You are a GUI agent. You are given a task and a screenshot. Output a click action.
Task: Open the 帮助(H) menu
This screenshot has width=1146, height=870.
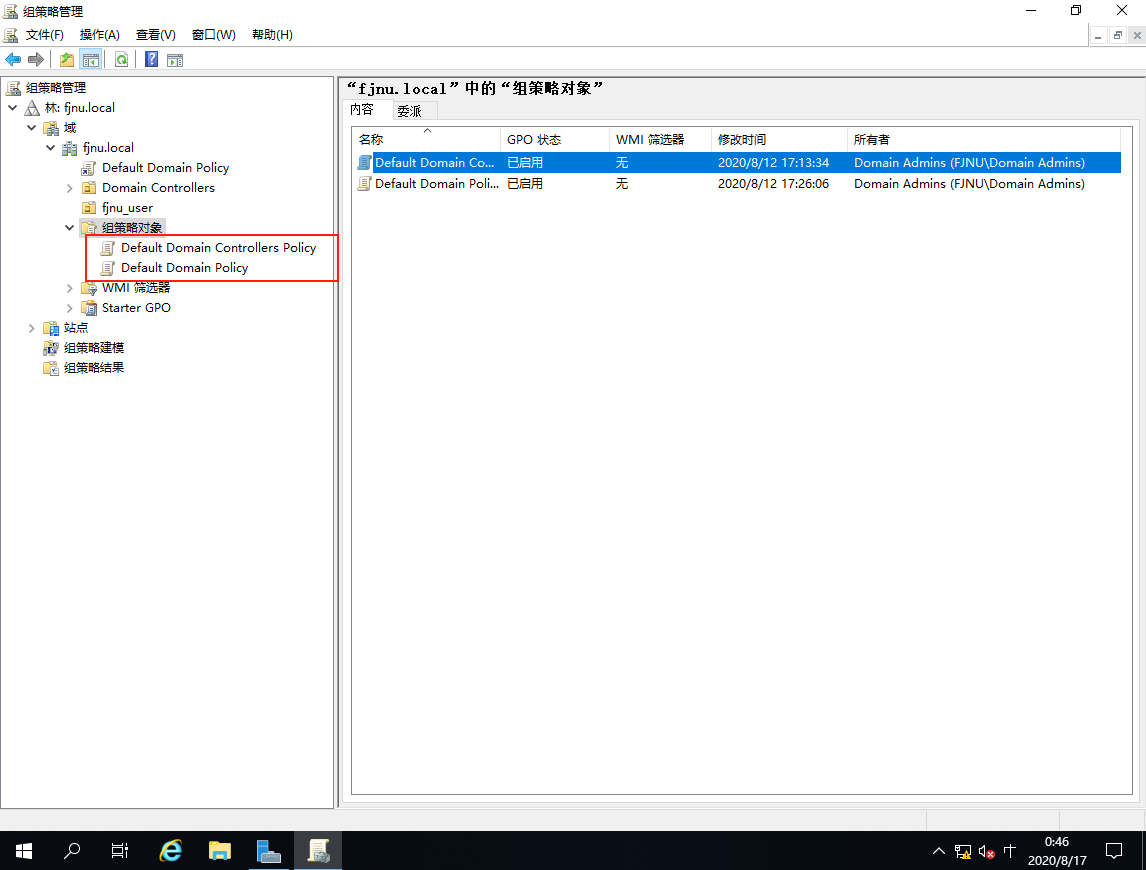pos(272,35)
